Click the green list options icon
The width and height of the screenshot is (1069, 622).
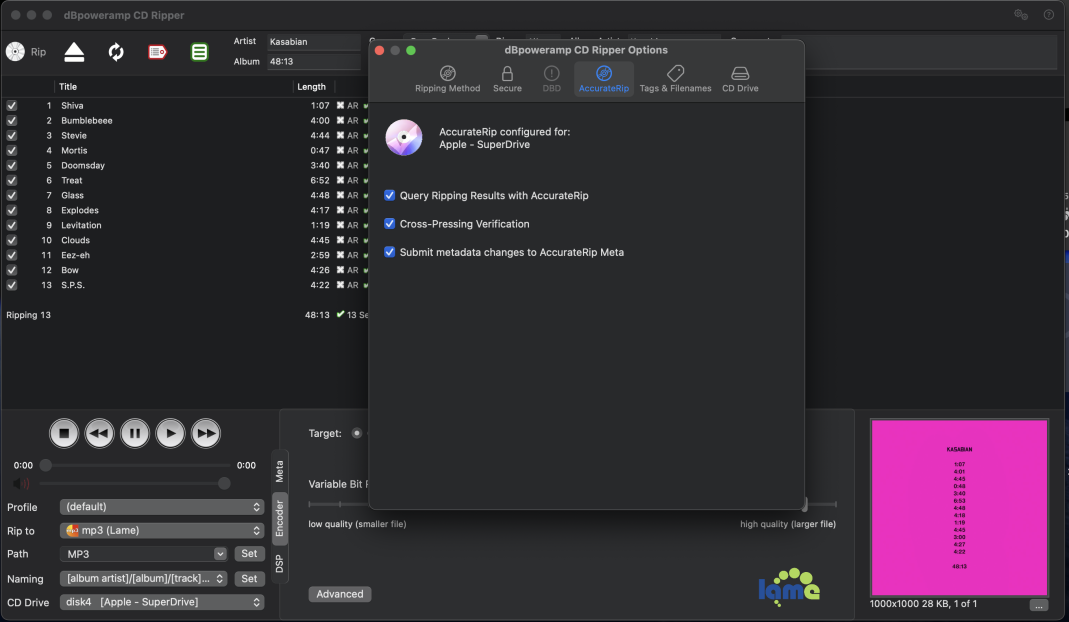(x=200, y=52)
